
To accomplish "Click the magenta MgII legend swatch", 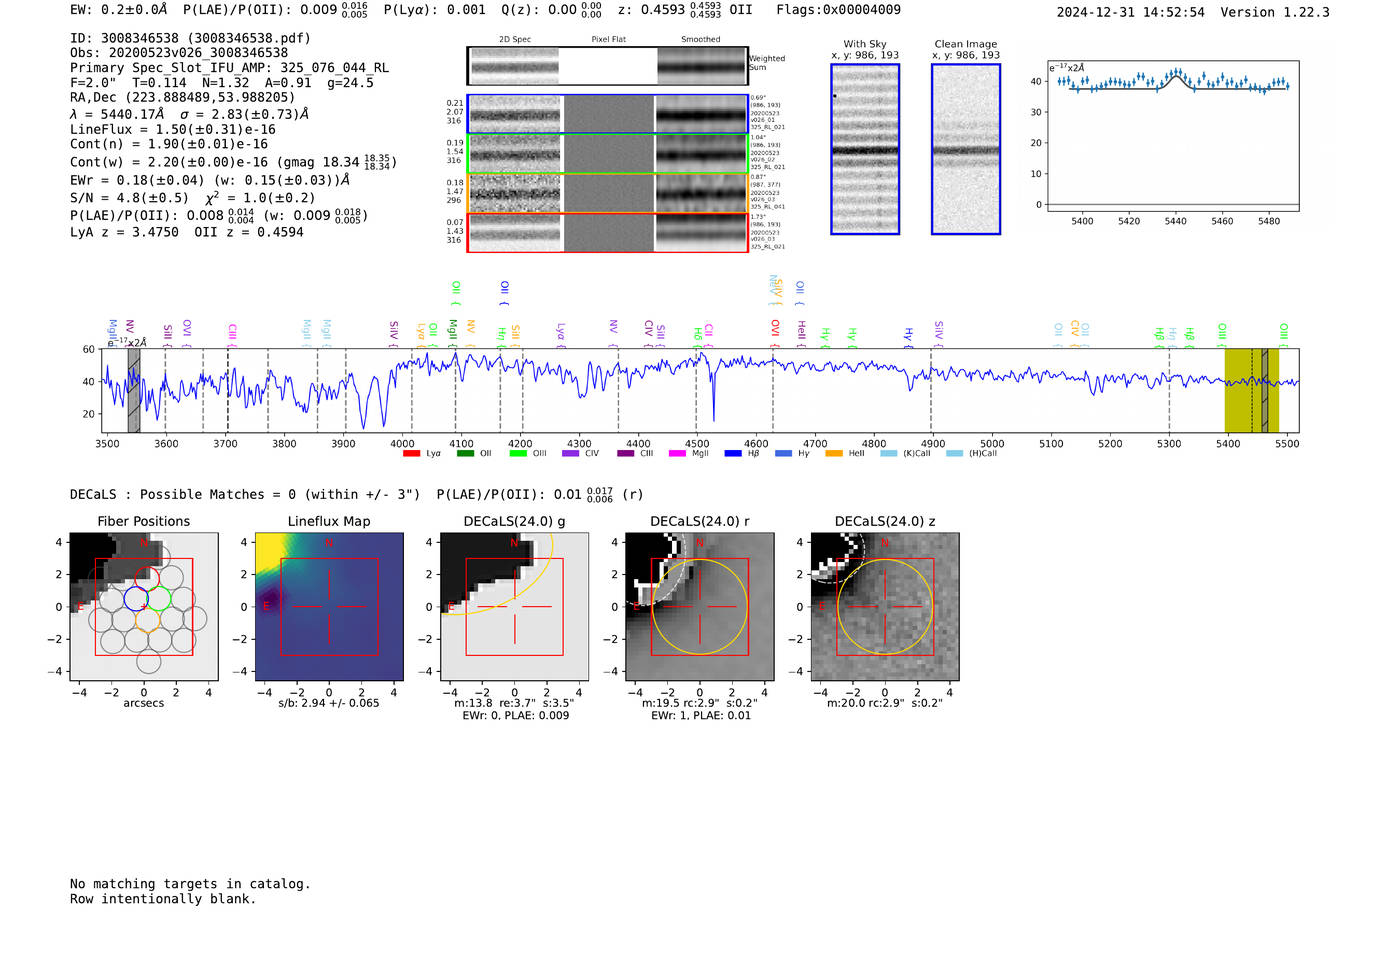I will pyautogui.click(x=677, y=454).
